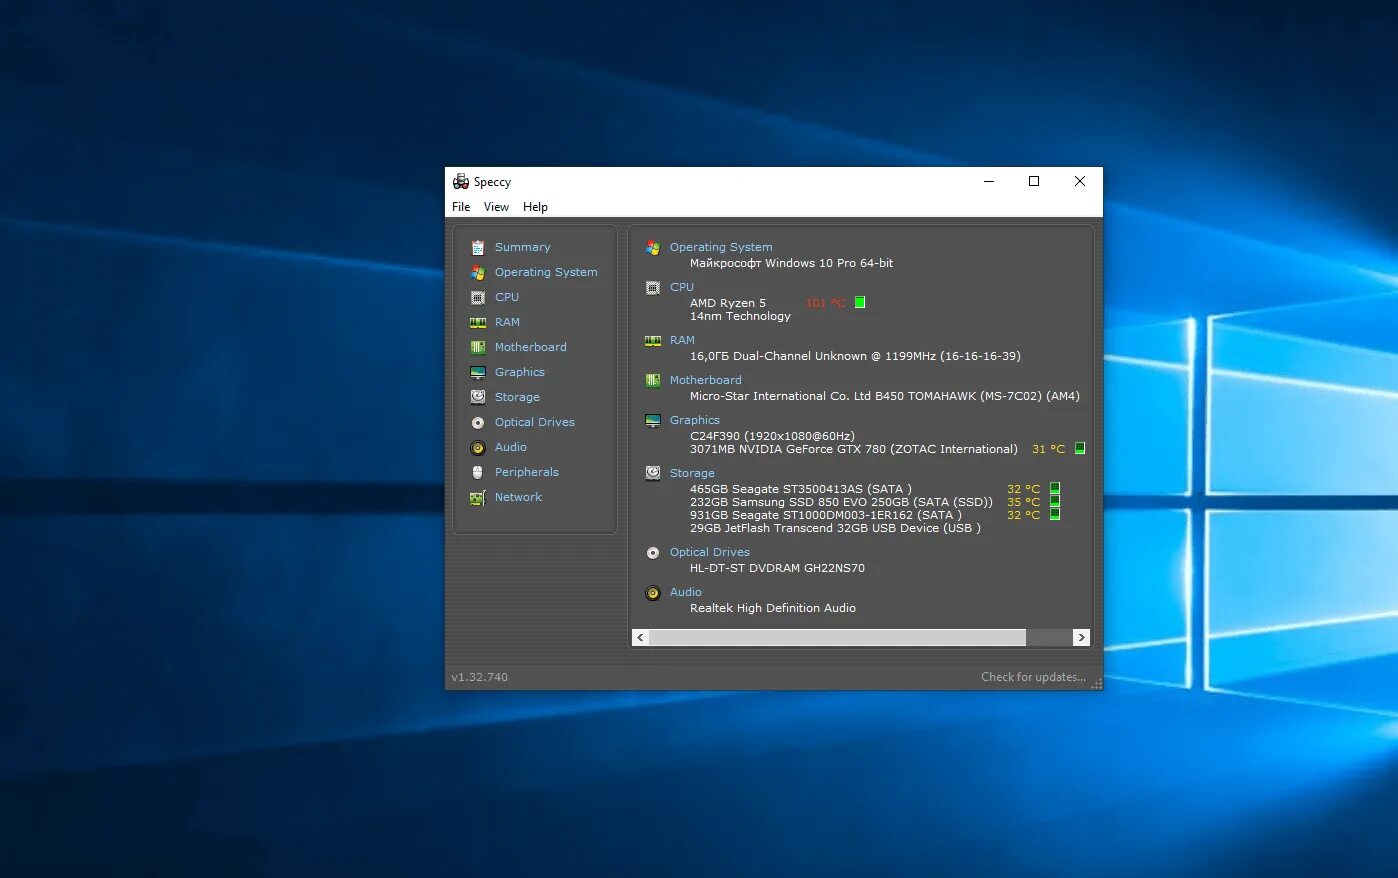Click the CPU icon in the summary panel
Image resolution: width=1398 pixels, height=878 pixels.
point(653,287)
